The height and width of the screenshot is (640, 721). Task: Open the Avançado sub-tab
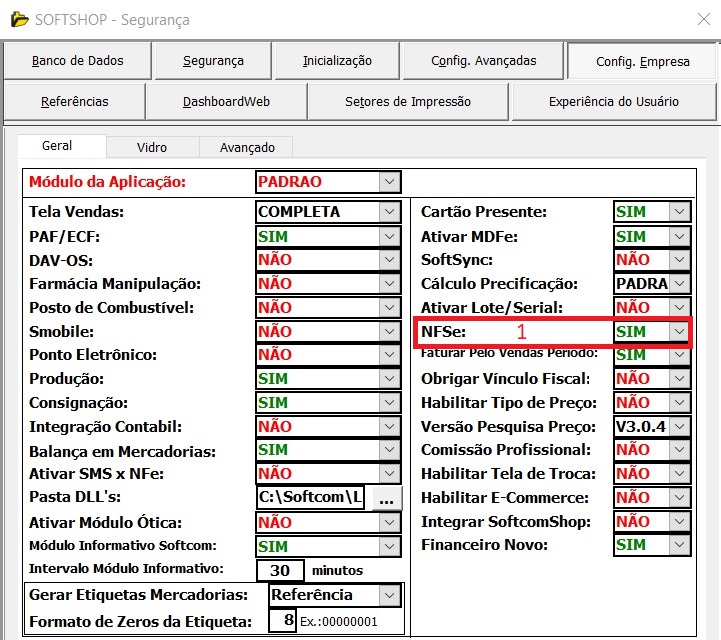pyautogui.click(x=247, y=148)
